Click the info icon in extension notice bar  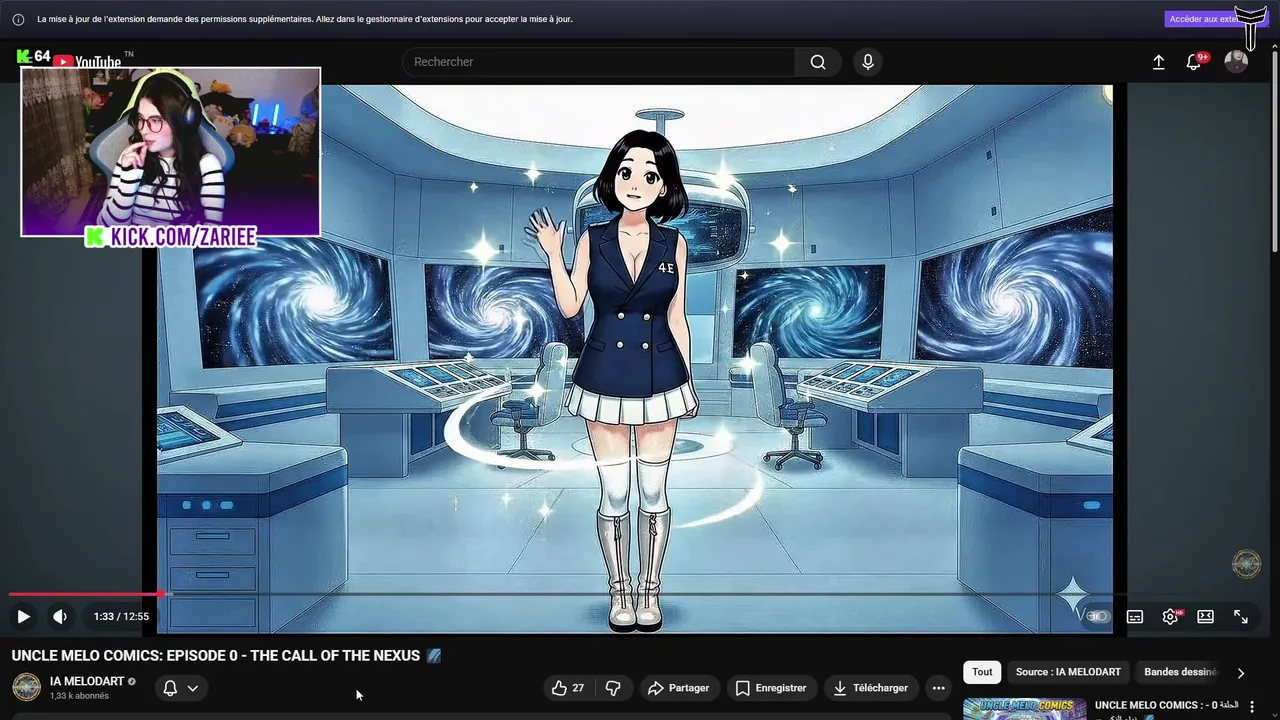(x=18, y=19)
